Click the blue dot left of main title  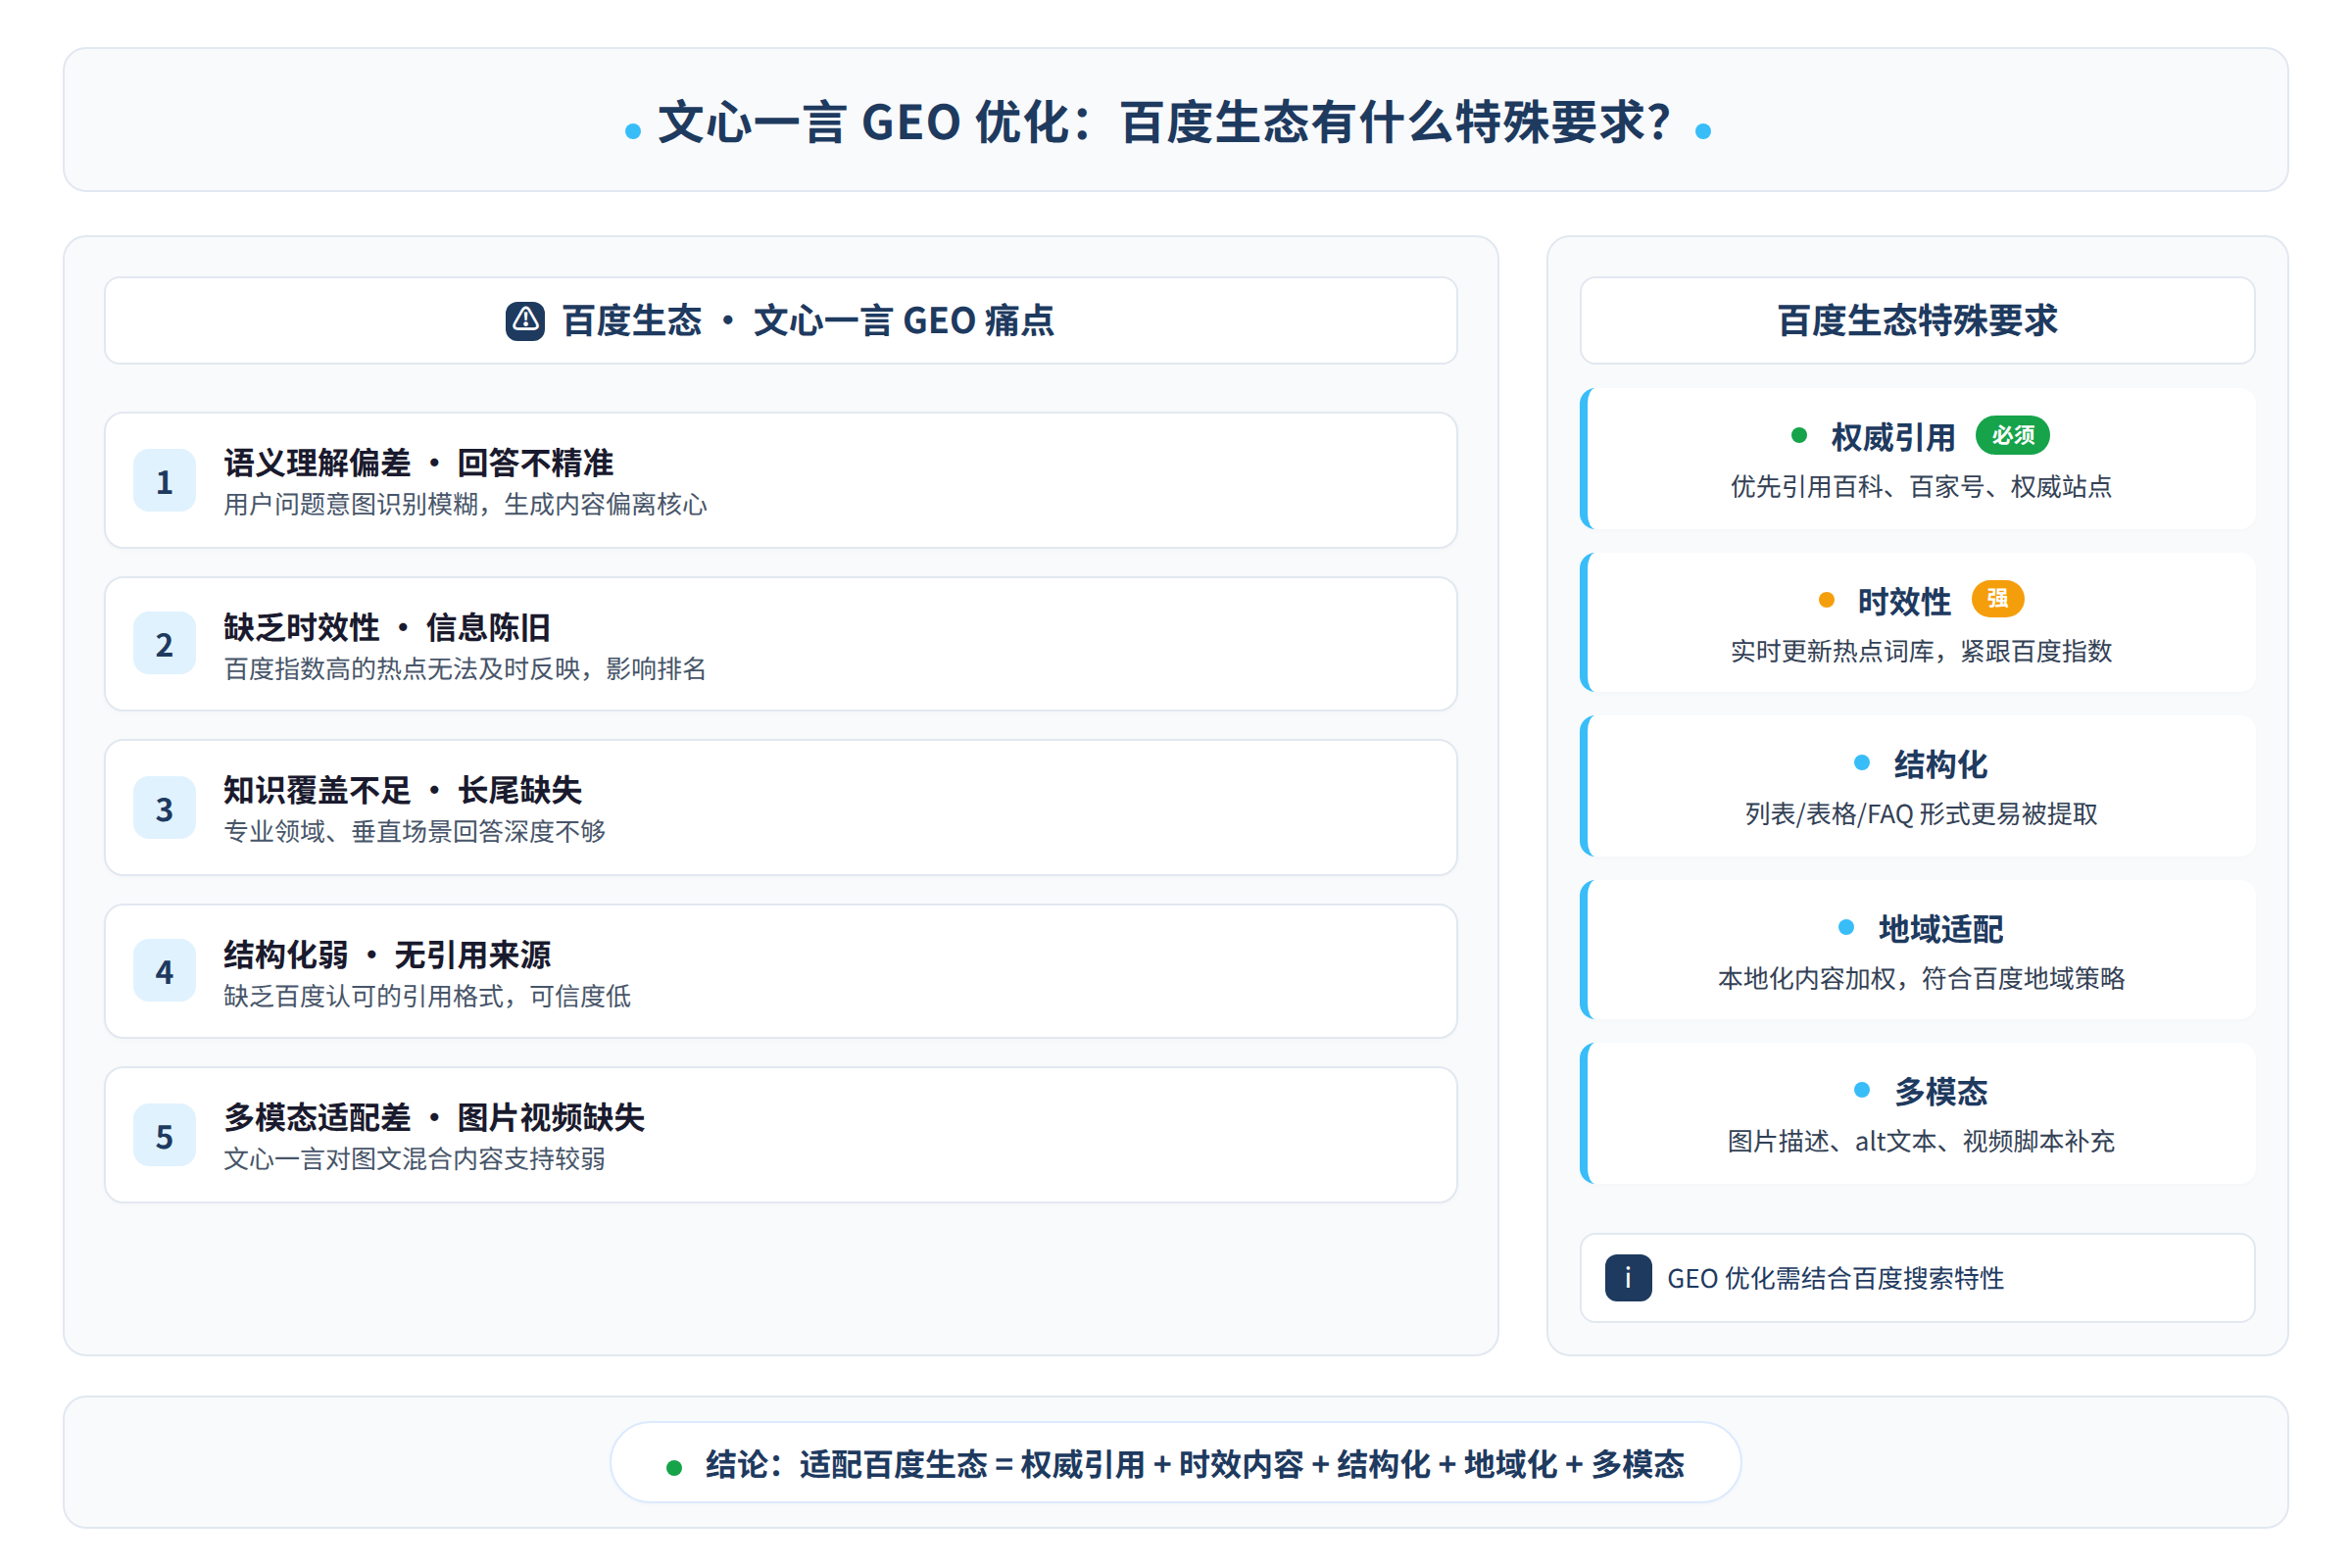[632, 131]
